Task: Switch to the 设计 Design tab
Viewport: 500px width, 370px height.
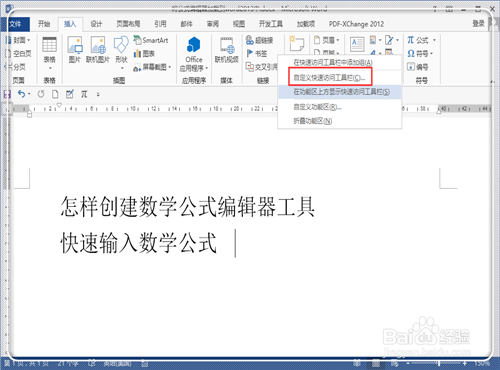Action: point(96,24)
